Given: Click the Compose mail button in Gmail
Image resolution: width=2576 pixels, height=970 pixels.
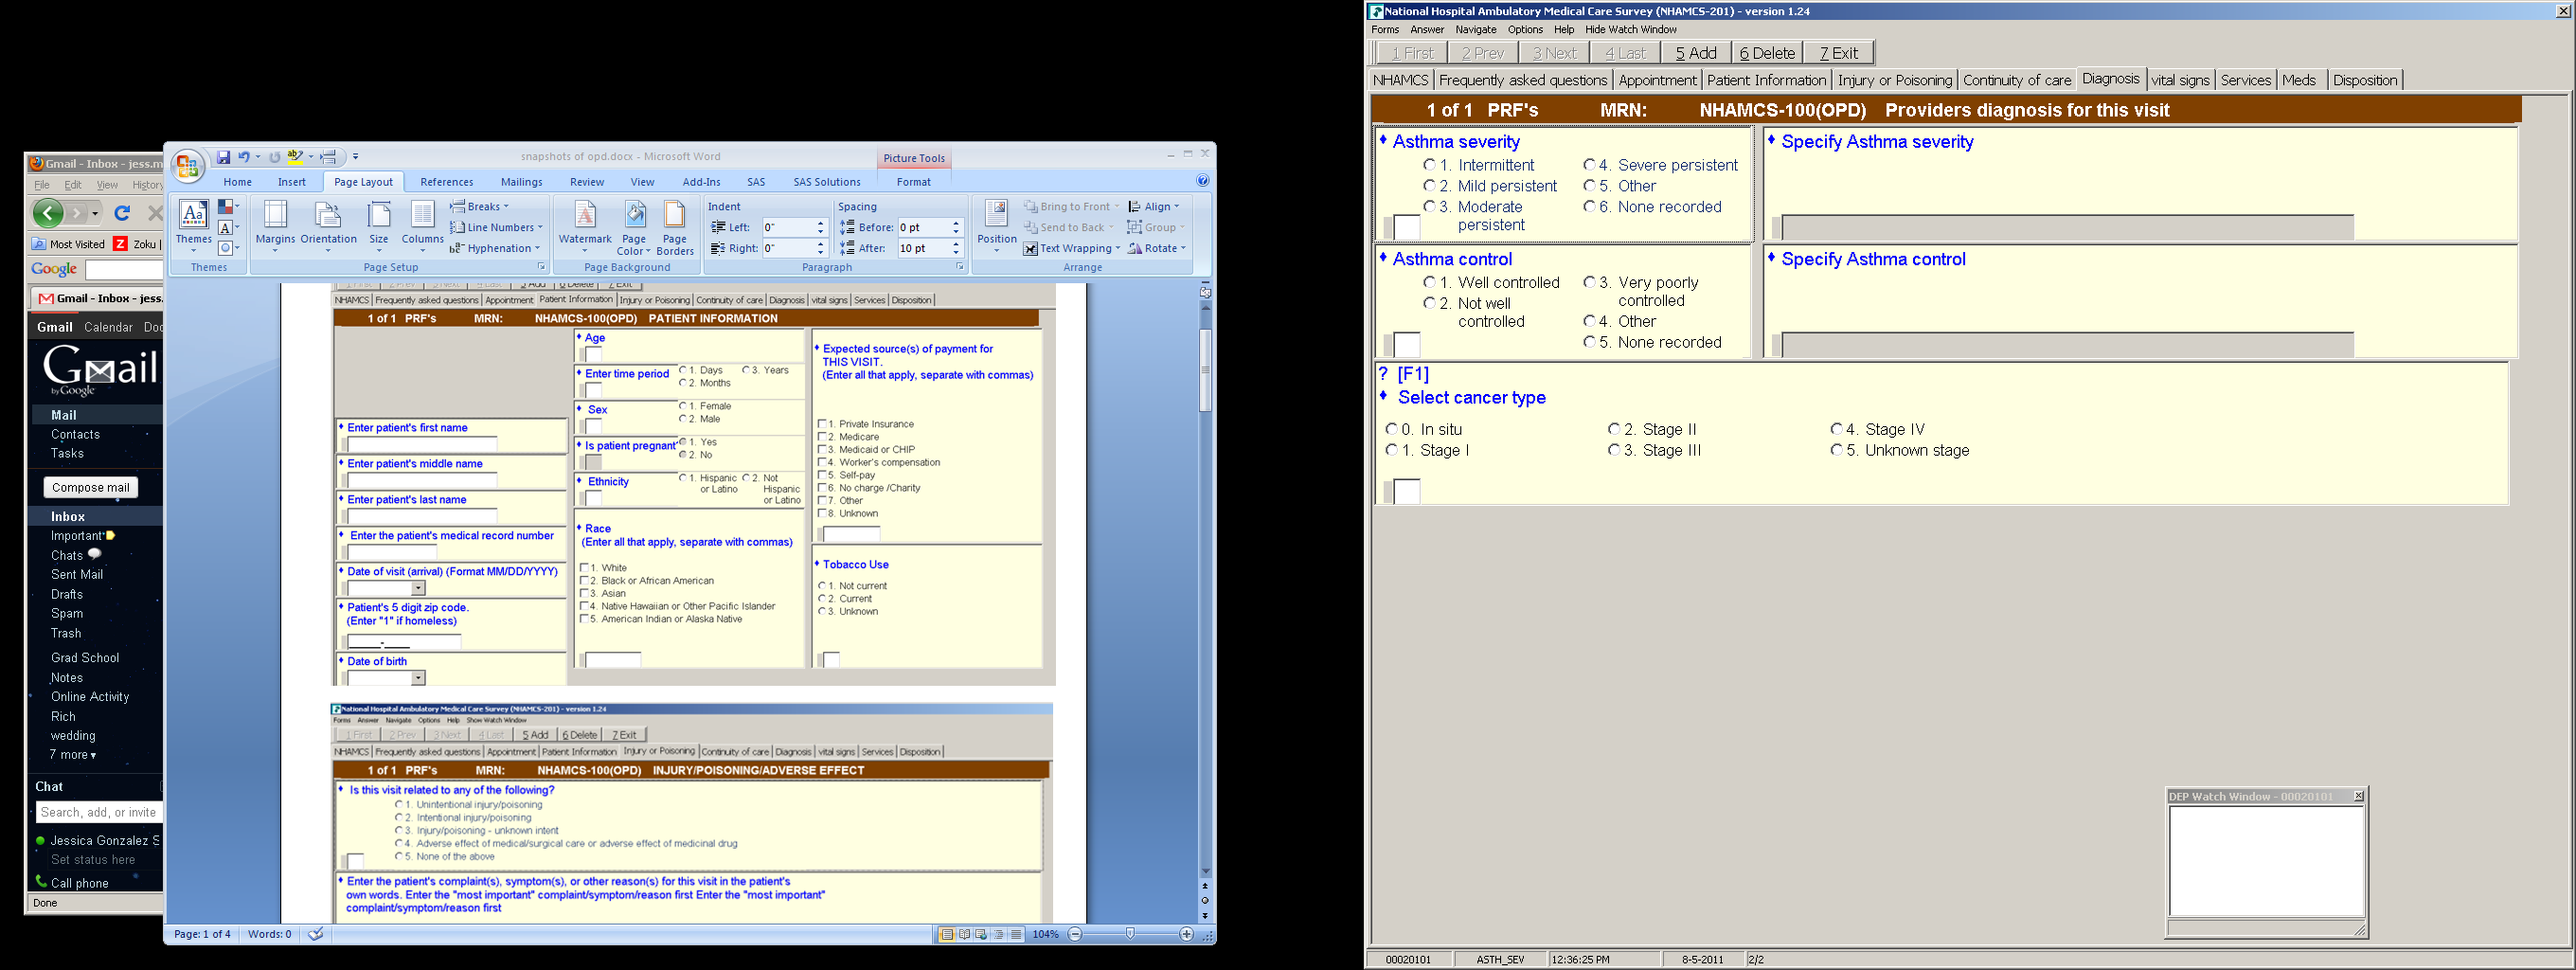Looking at the screenshot, I should pos(91,487).
